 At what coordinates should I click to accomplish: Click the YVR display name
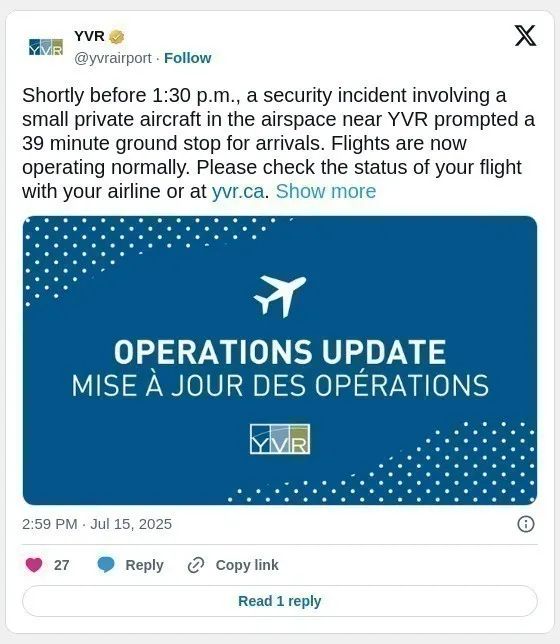[x=89, y=36]
